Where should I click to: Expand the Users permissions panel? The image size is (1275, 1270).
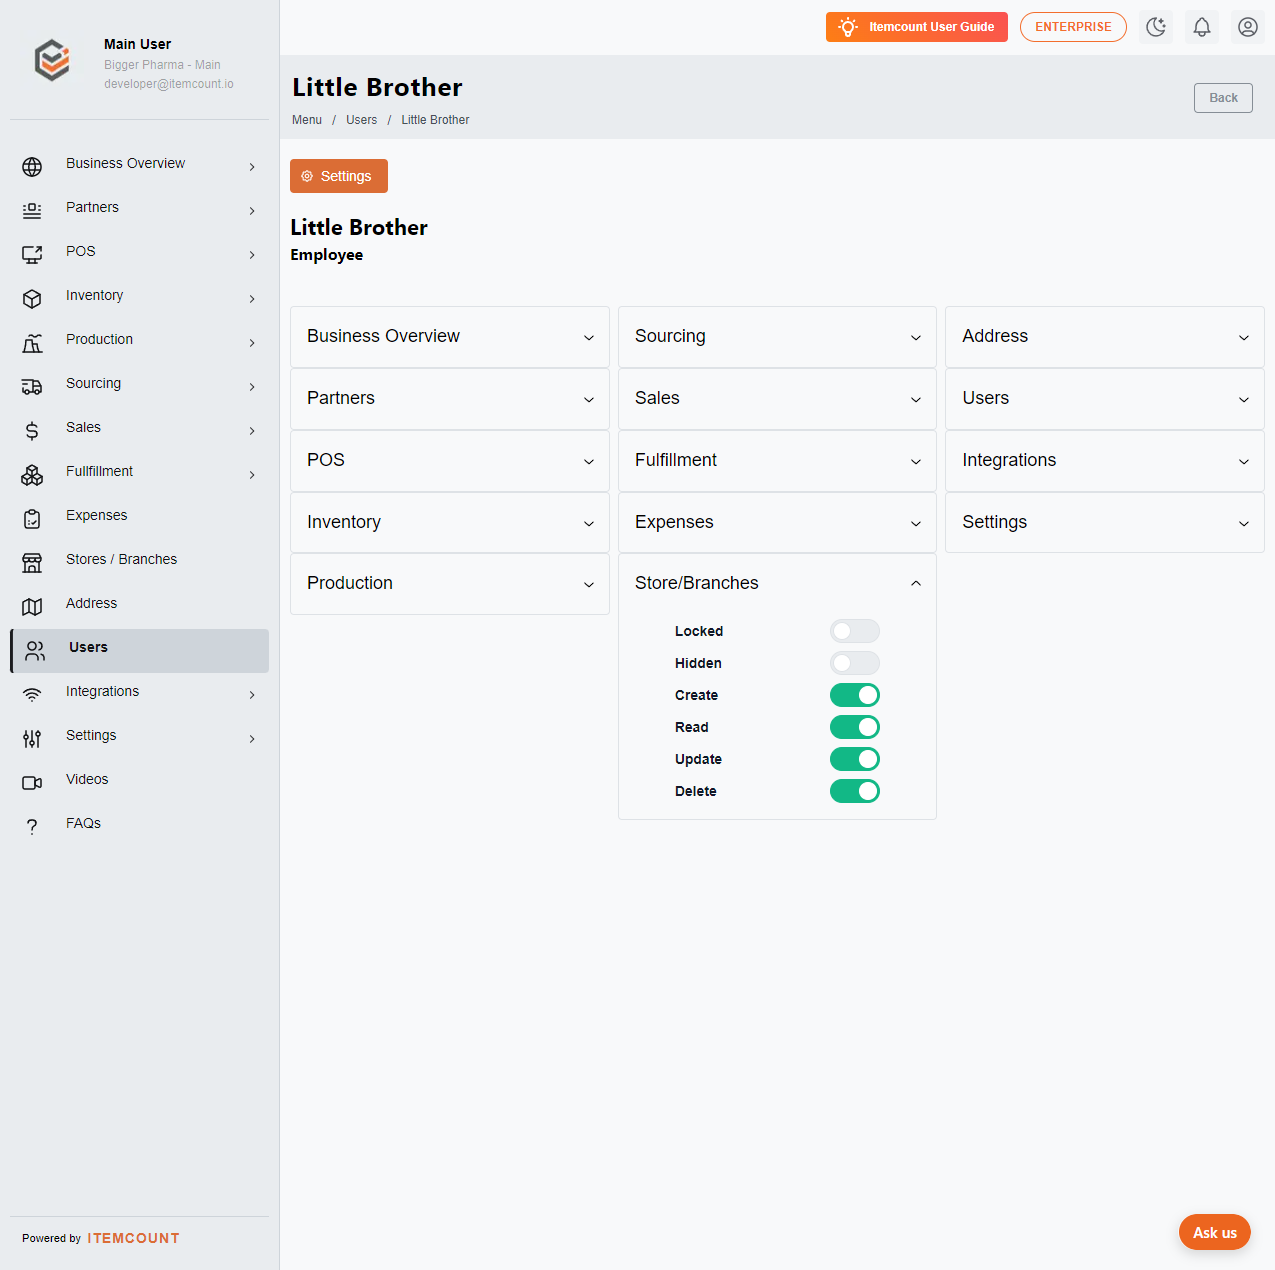(1105, 399)
